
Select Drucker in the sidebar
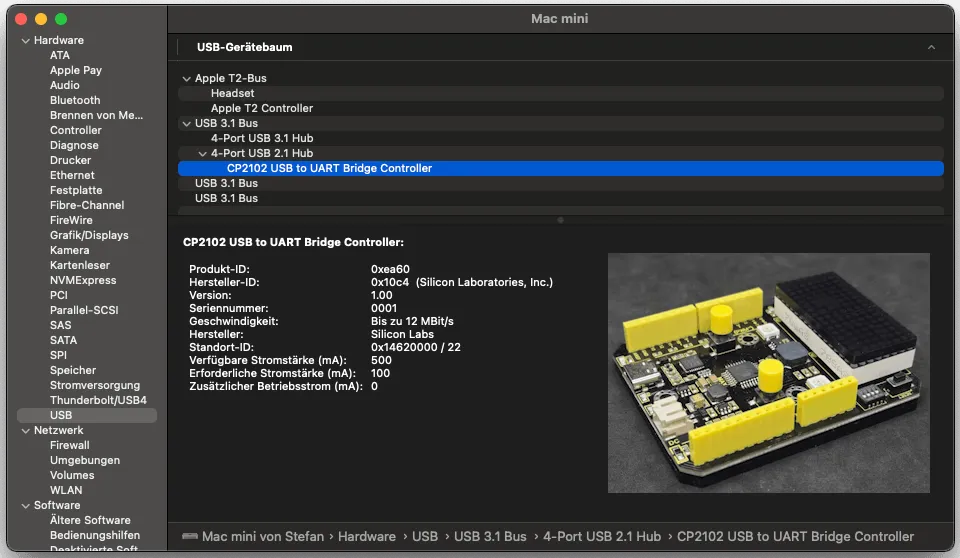tap(70, 160)
